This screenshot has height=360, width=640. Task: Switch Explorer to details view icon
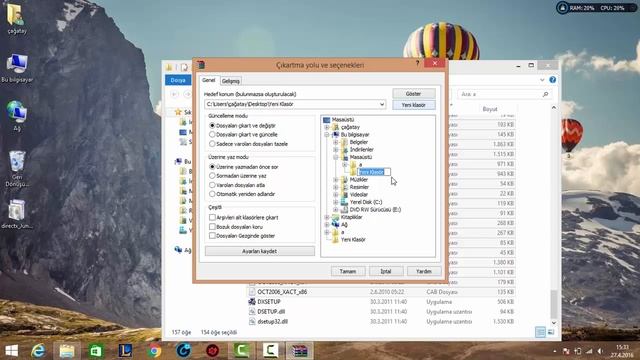(540, 332)
